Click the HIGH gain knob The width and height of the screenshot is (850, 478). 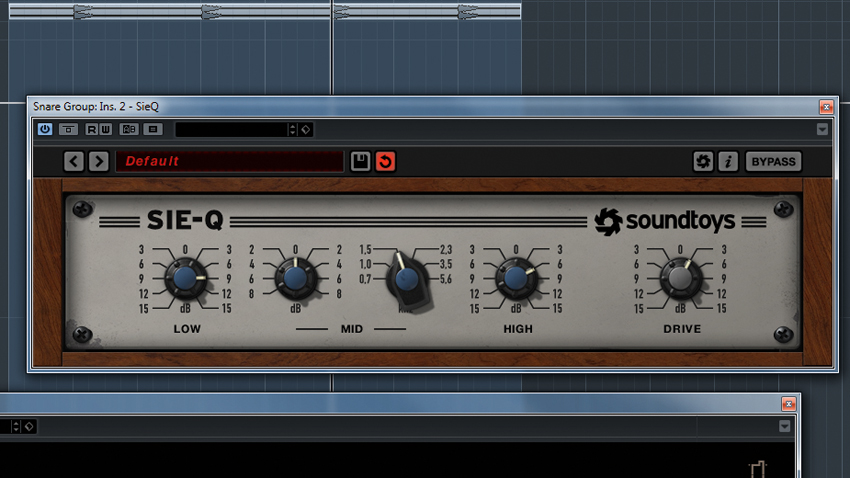pyautogui.click(x=516, y=279)
